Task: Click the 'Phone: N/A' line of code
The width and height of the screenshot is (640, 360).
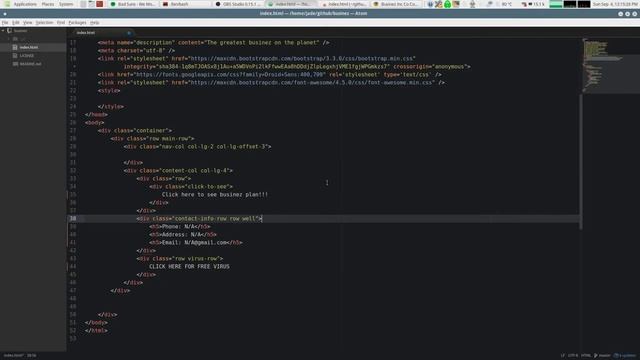Action: coord(180,227)
